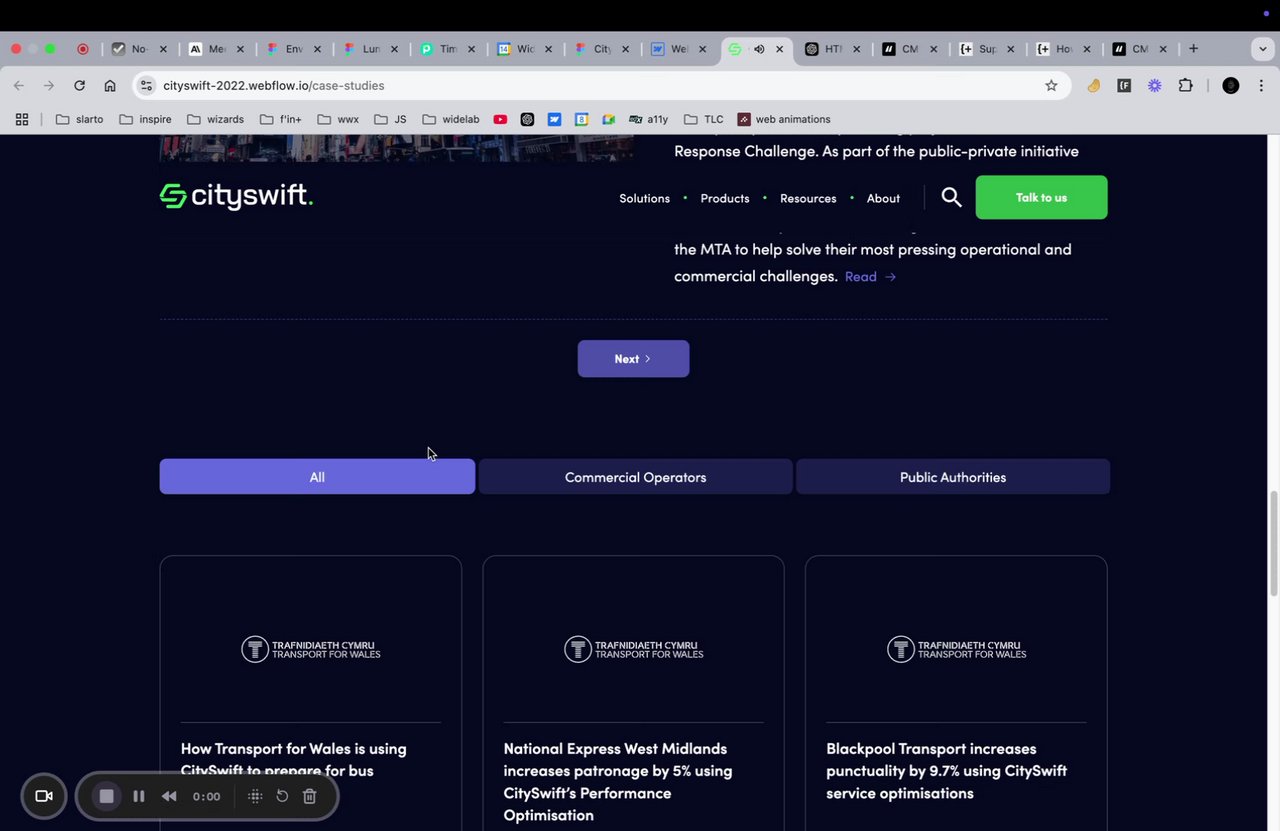Mute the playing tab via its speaker icon
Viewport: 1280px width, 831px height.
pyautogui.click(x=759, y=49)
